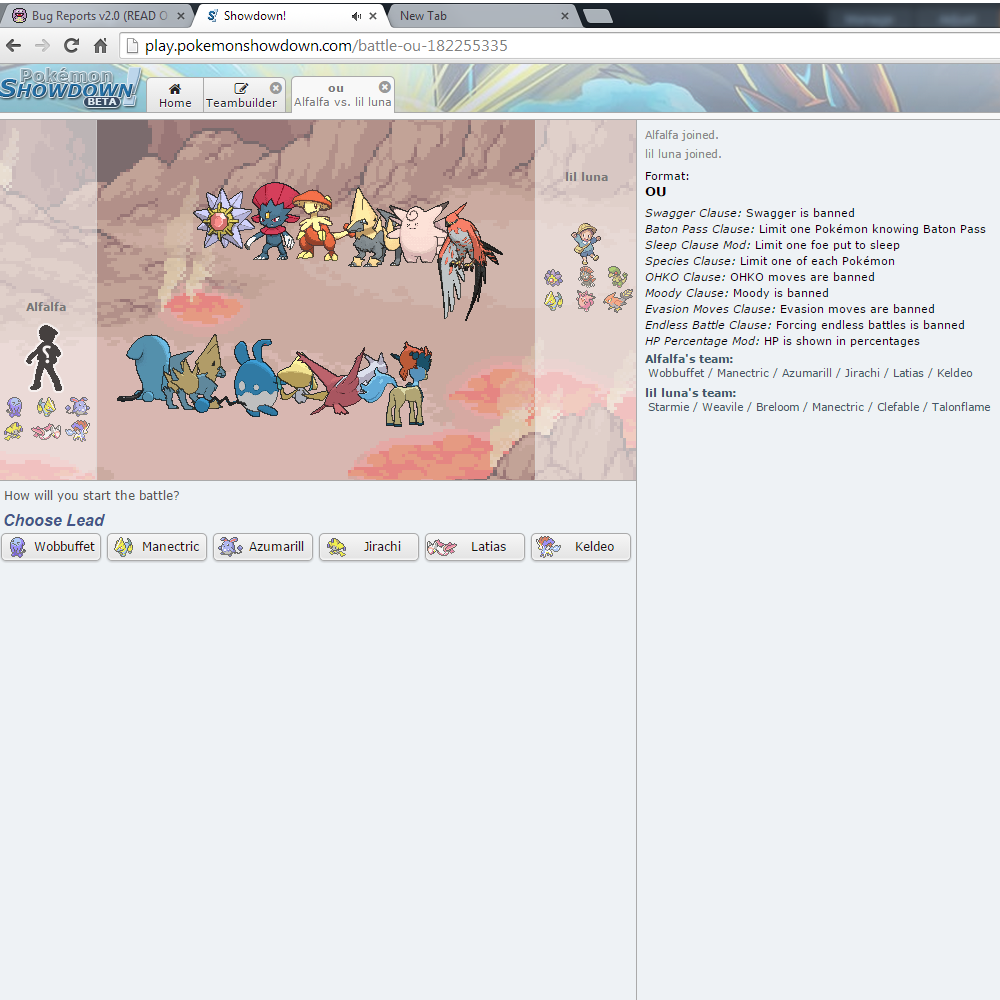Viewport: 1000px width, 1000px height.
Task: Choose Keldeo as lead
Action: point(580,547)
